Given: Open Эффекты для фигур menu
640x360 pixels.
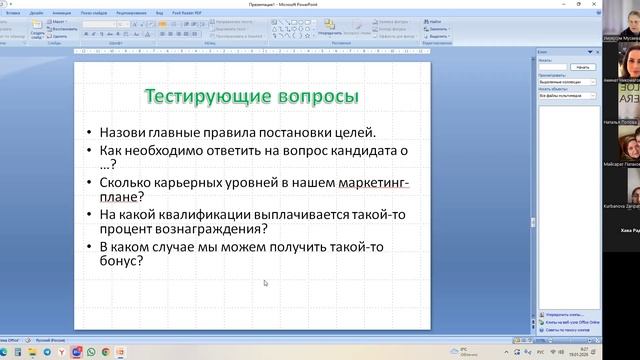Looking at the screenshot, I should tap(395, 36).
